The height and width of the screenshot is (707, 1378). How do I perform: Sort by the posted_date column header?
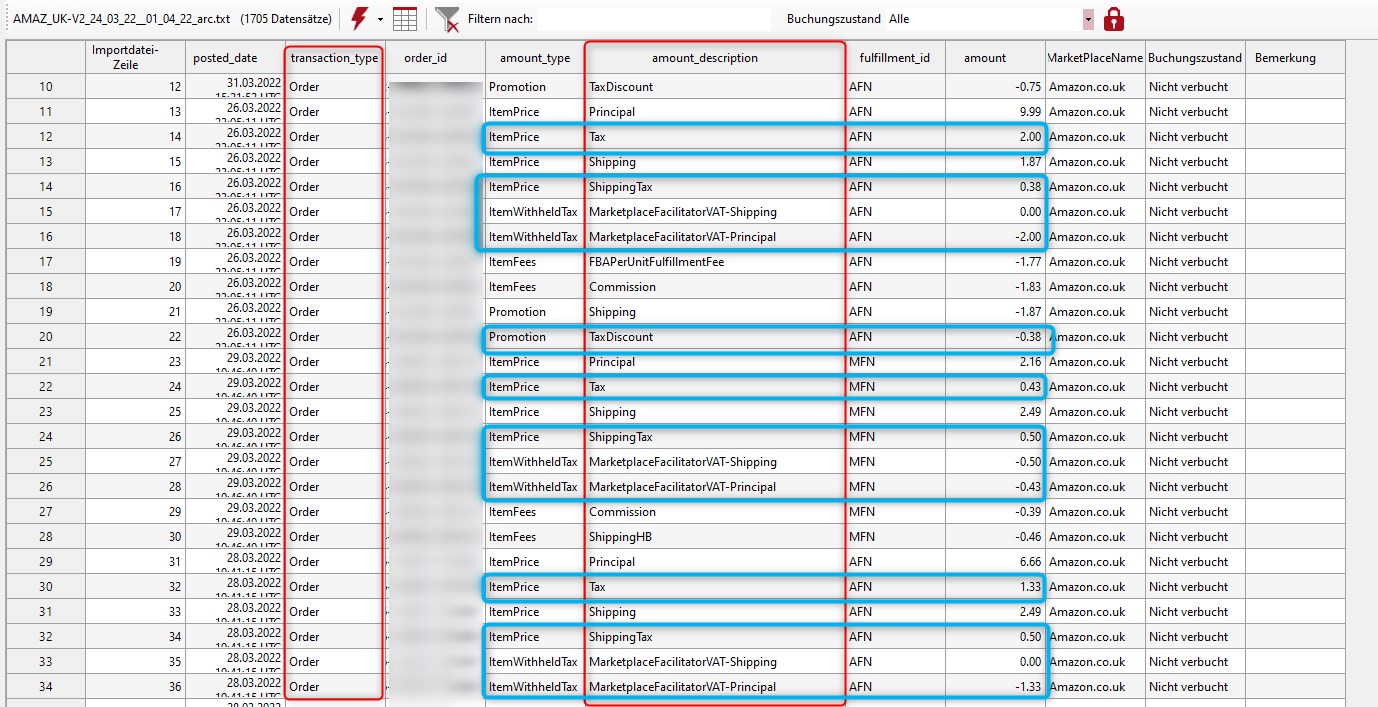coord(225,57)
